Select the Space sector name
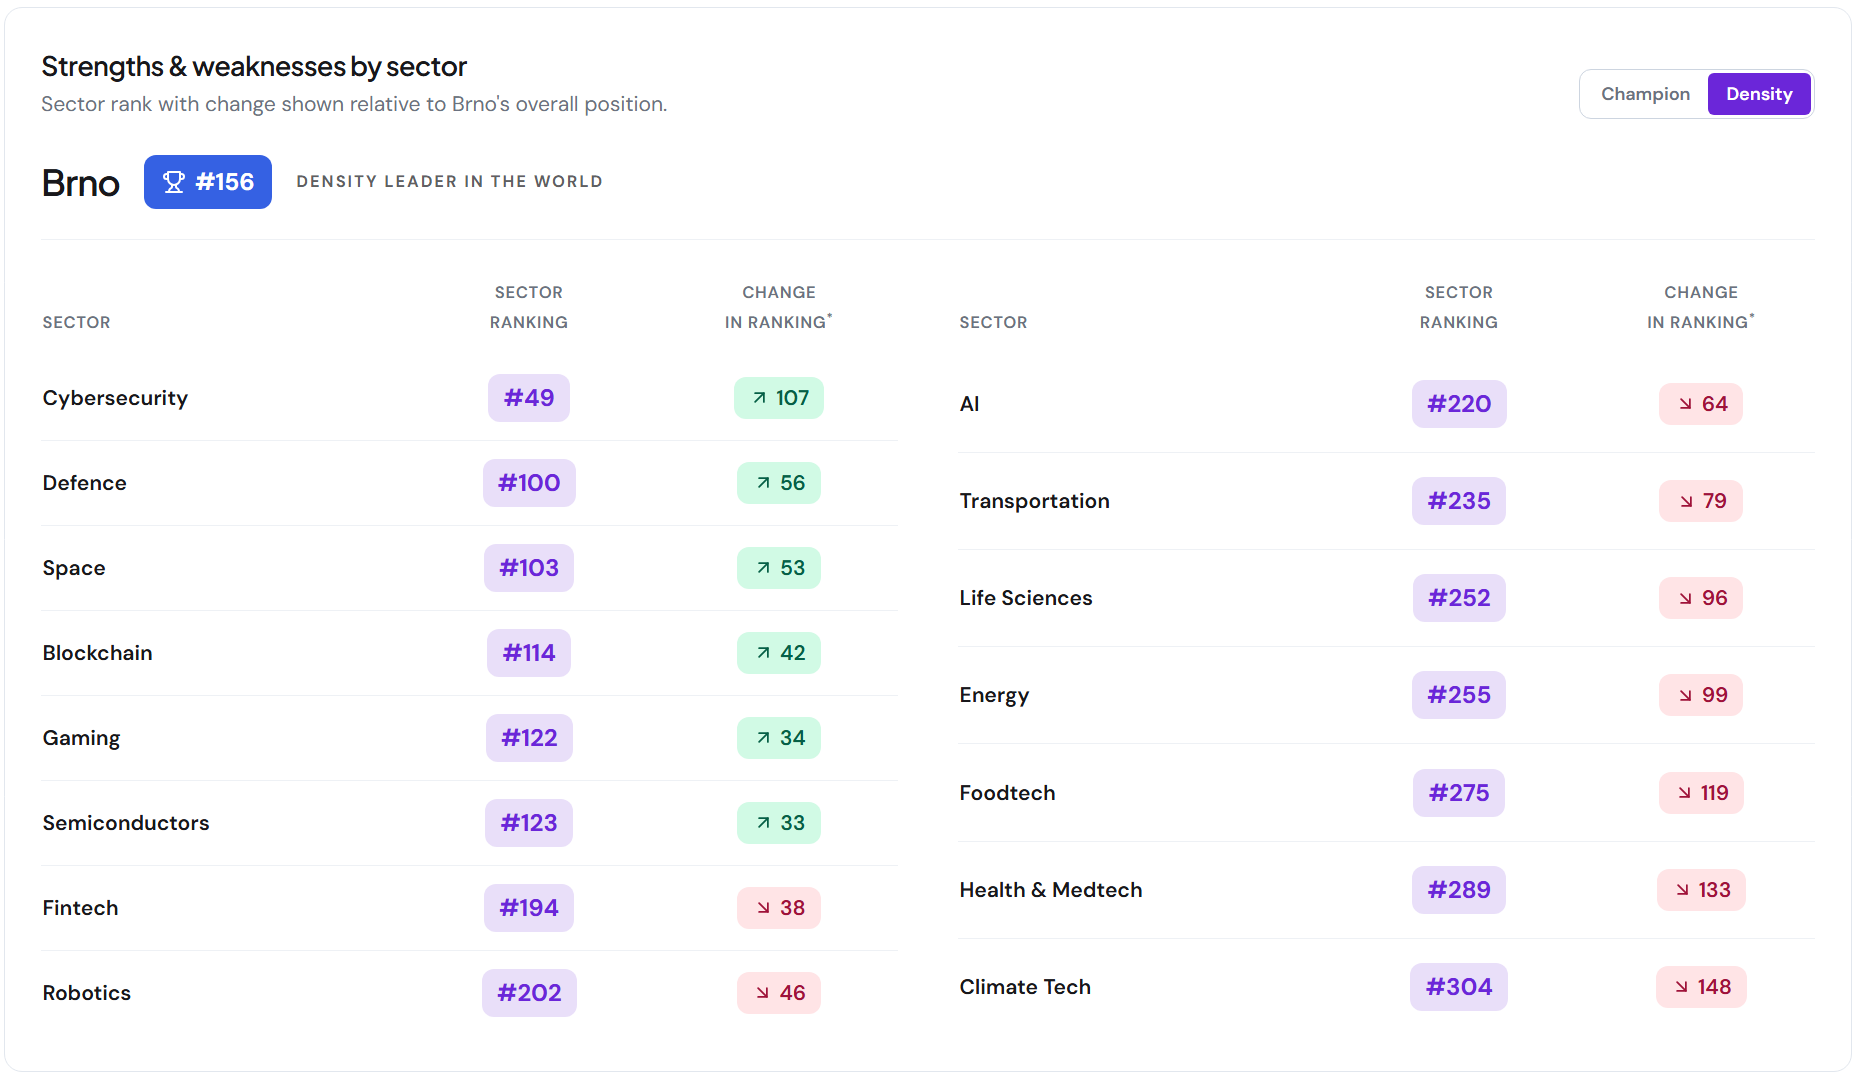Screen dimensions: 1860x1083 74,568
